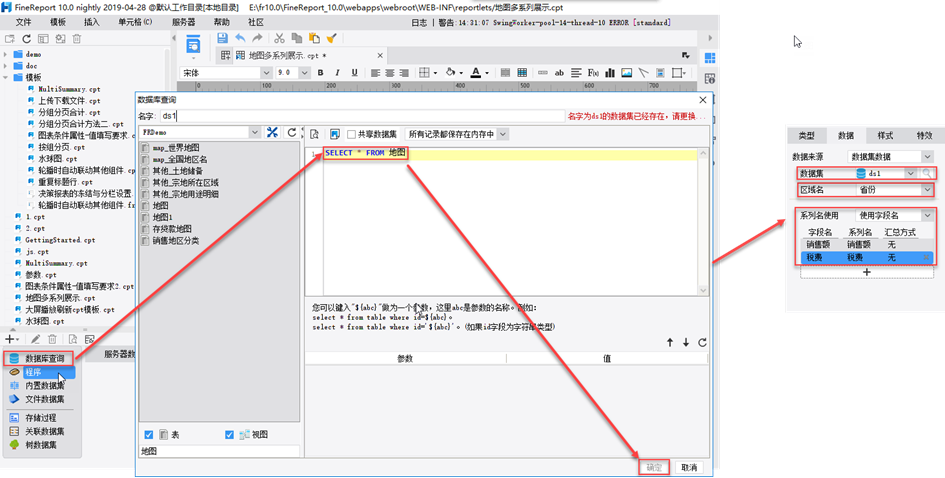Click the refresh parameters icon
945x478 pixels.
[x=702, y=342]
